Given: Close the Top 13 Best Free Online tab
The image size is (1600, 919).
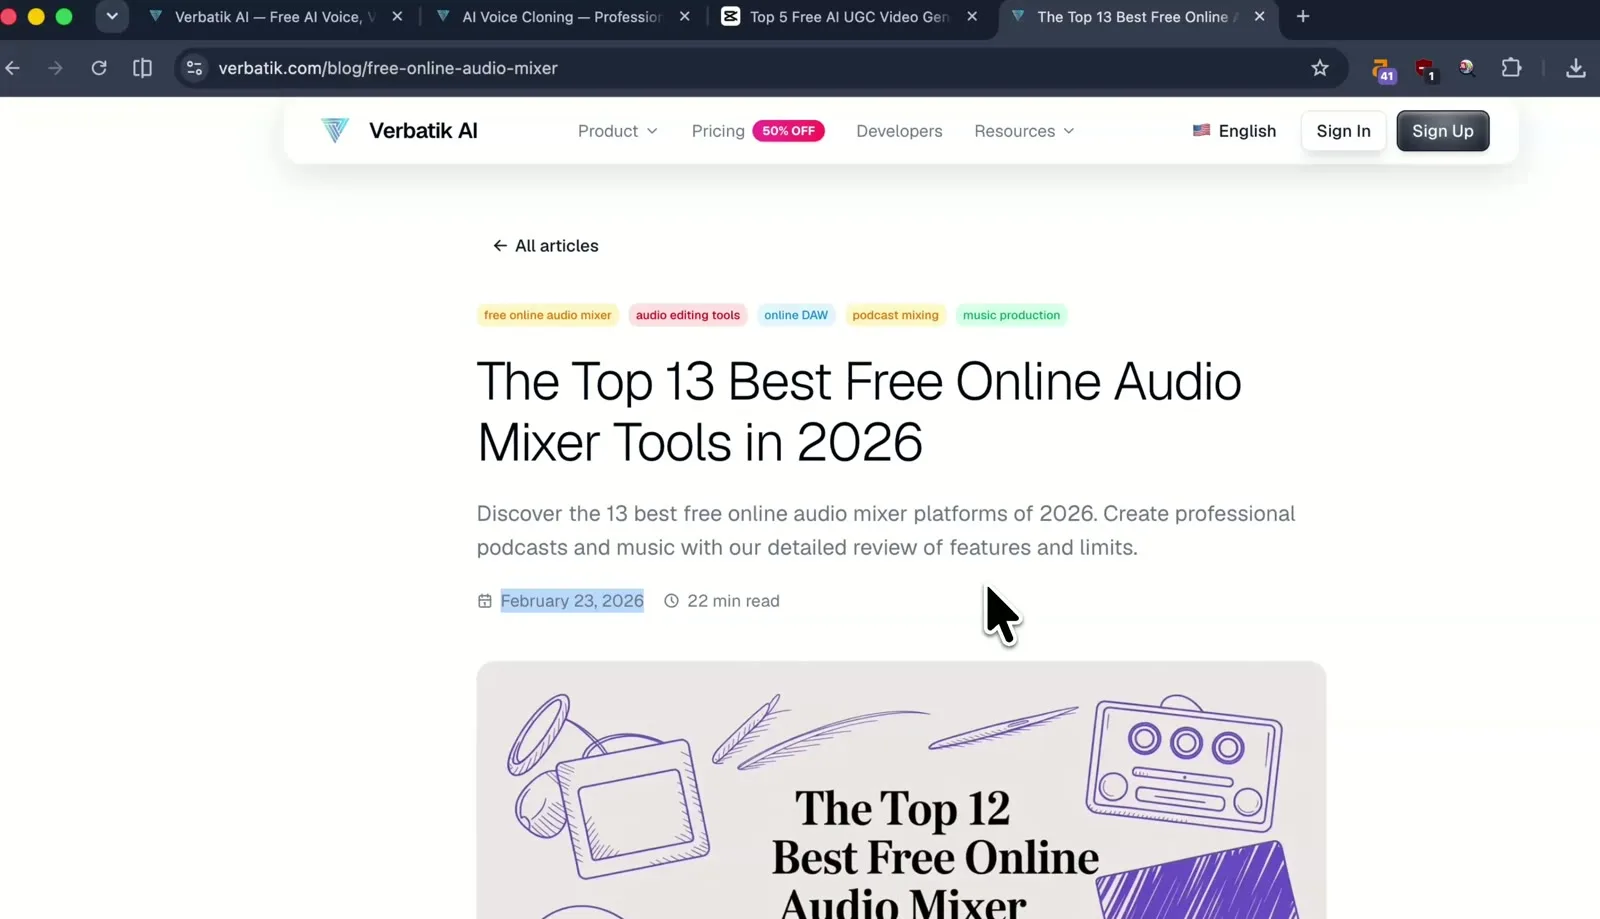Looking at the screenshot, I should pyautogui.click(x=1259, y=17).
